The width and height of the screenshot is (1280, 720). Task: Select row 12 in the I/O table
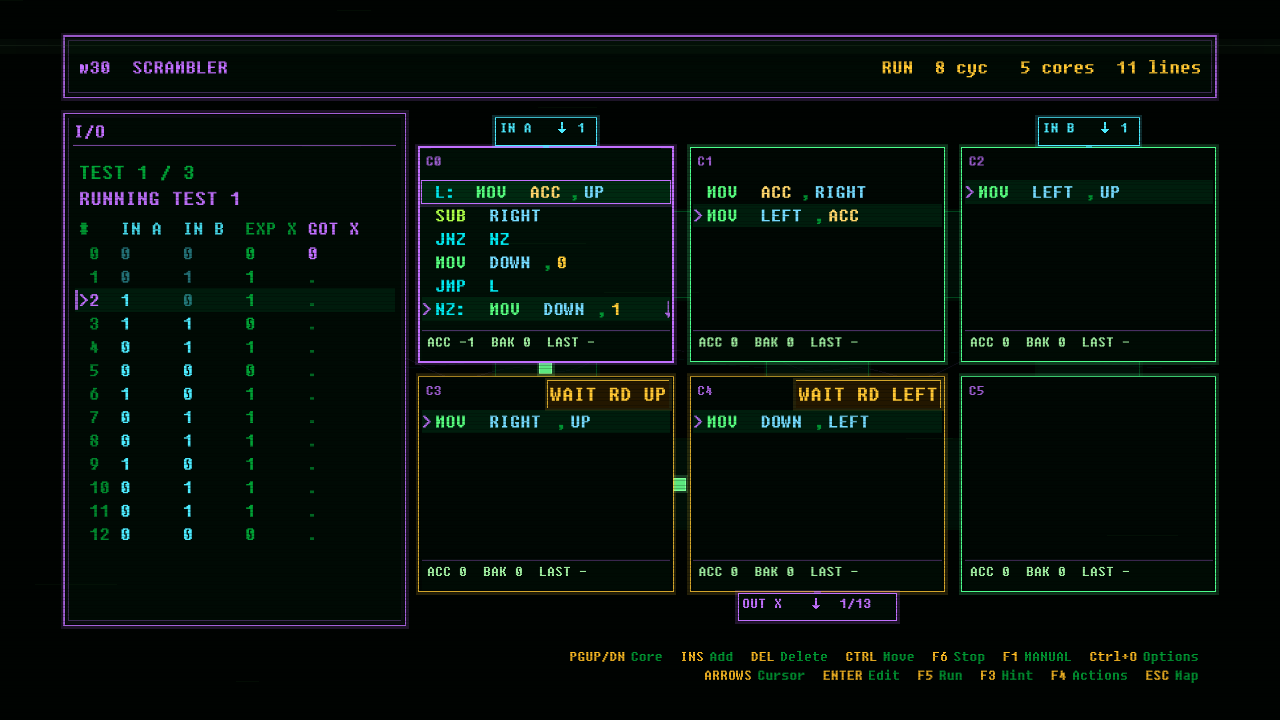click(235, 535)
